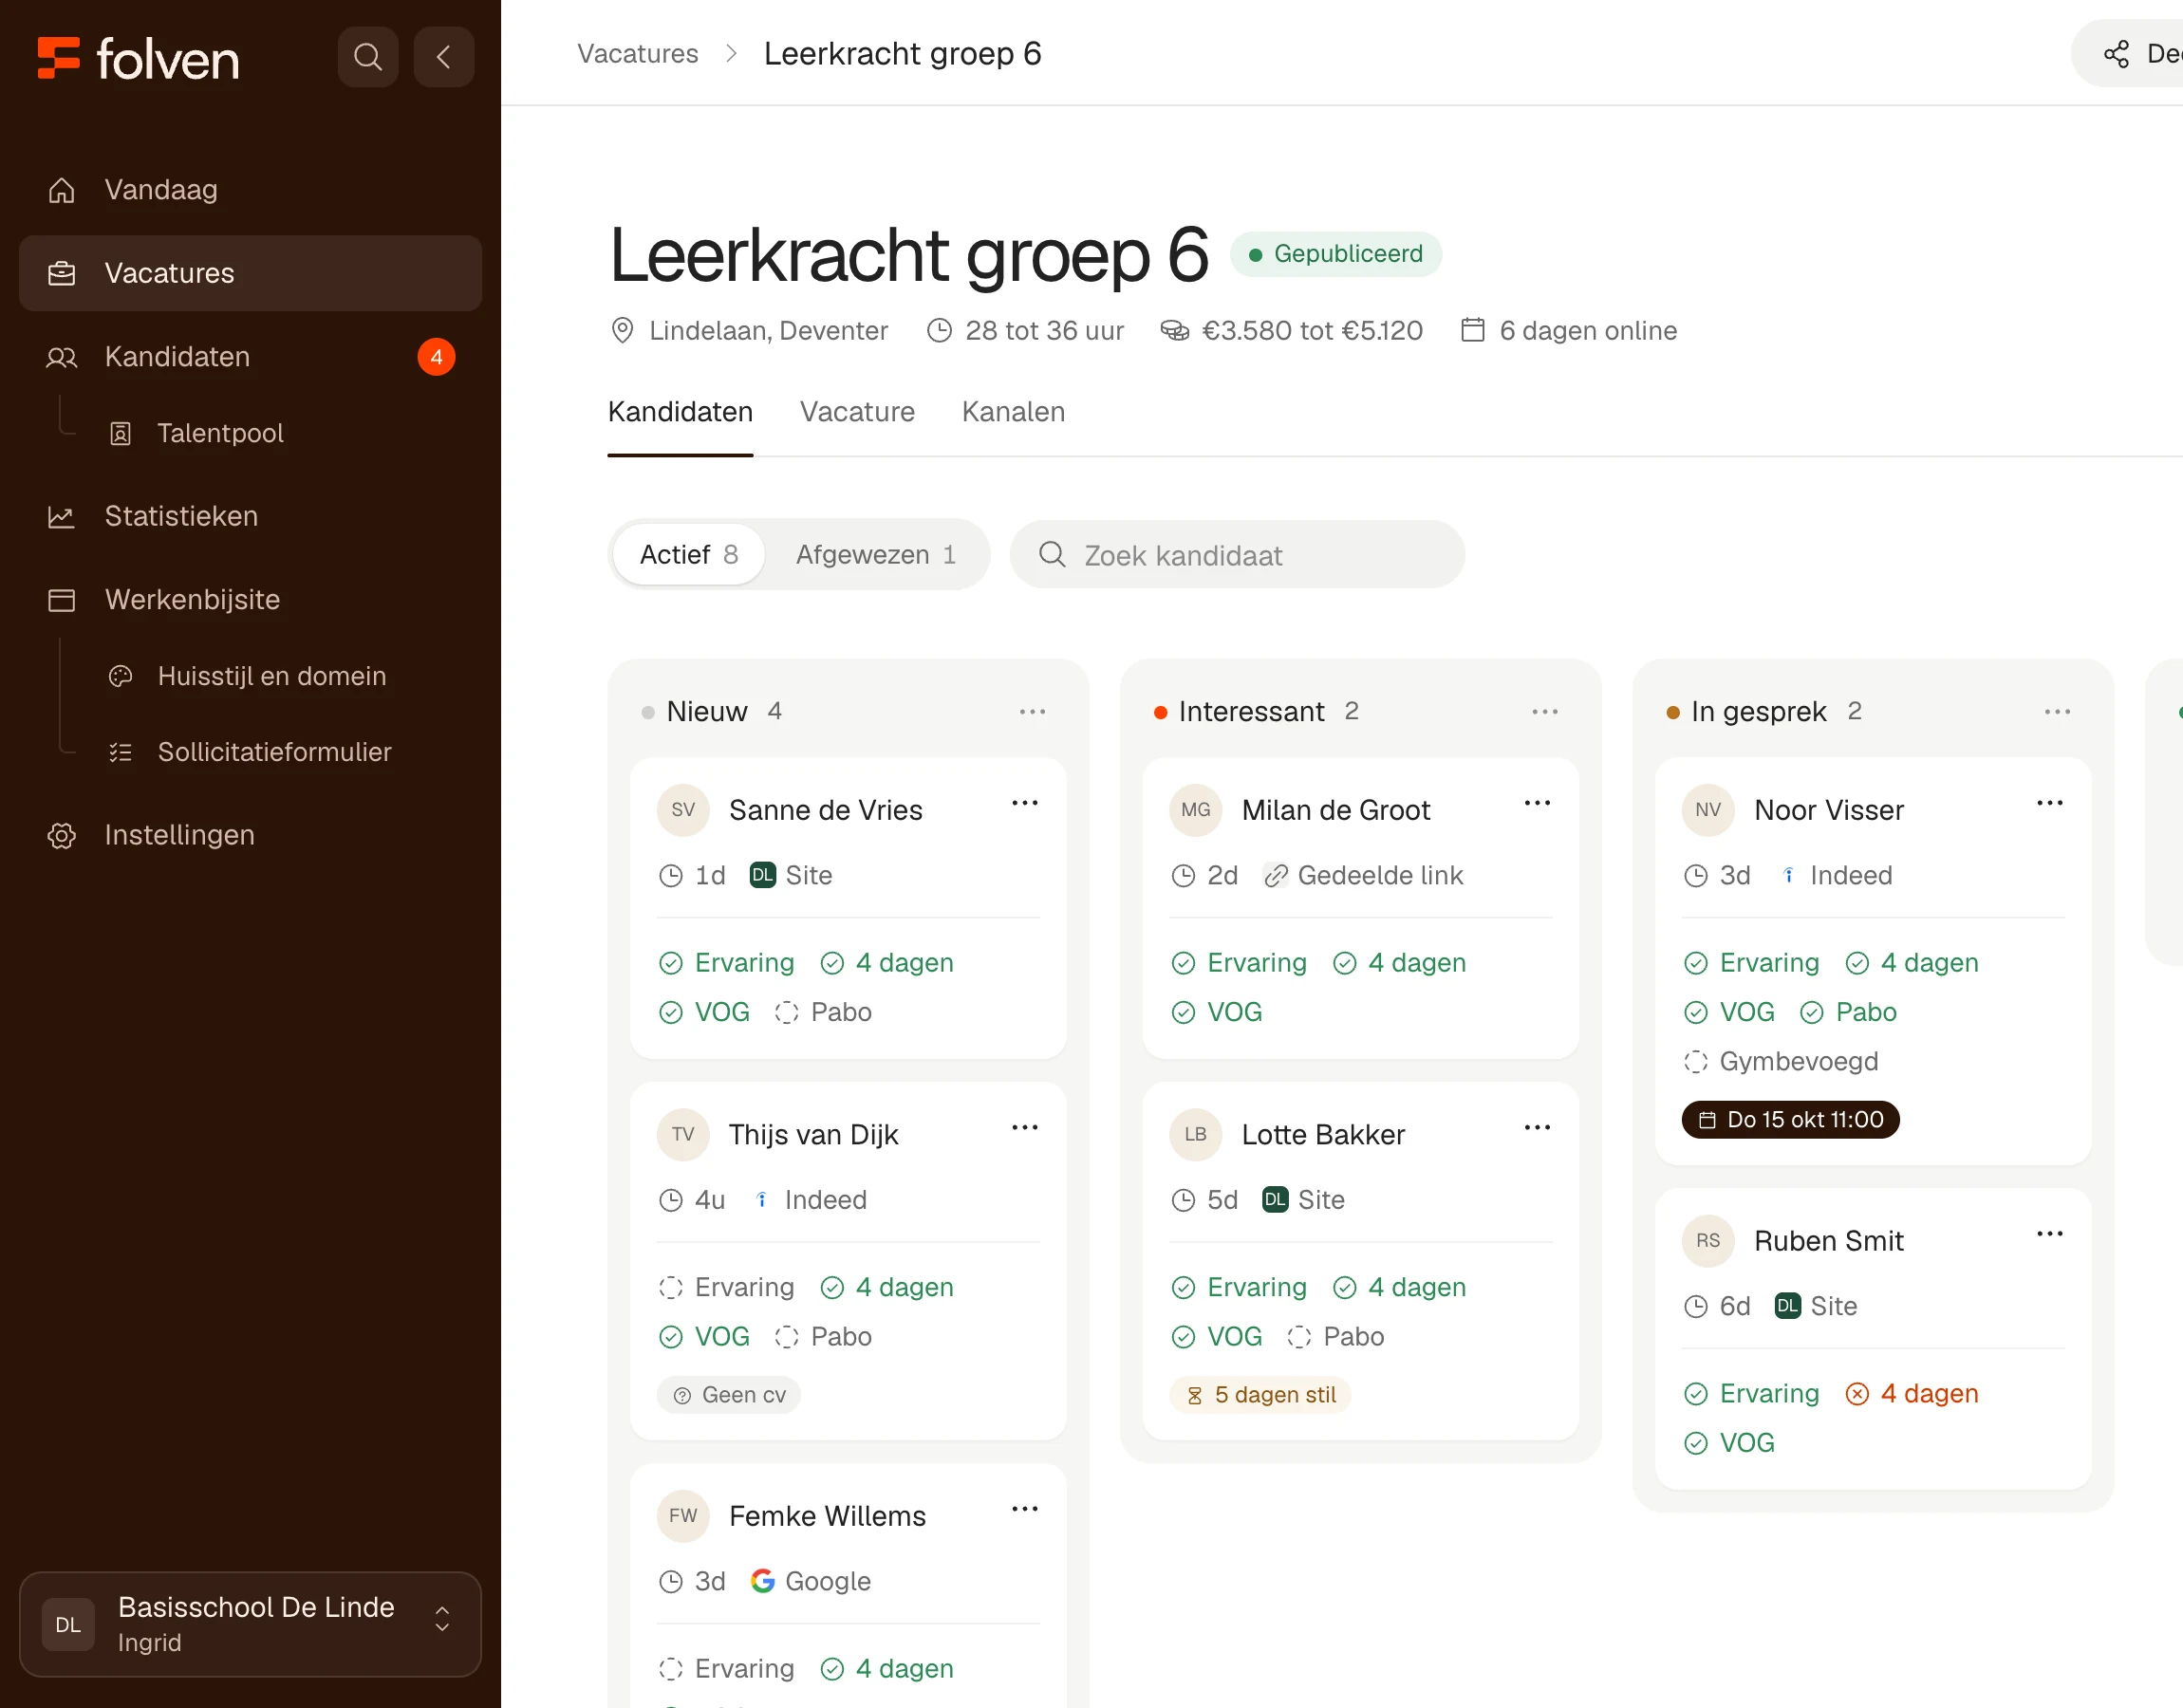This screenshot has height=1708, width=2183.
Task: Open Kandidaten in the sidebar
Action: [x=250, y=357]
